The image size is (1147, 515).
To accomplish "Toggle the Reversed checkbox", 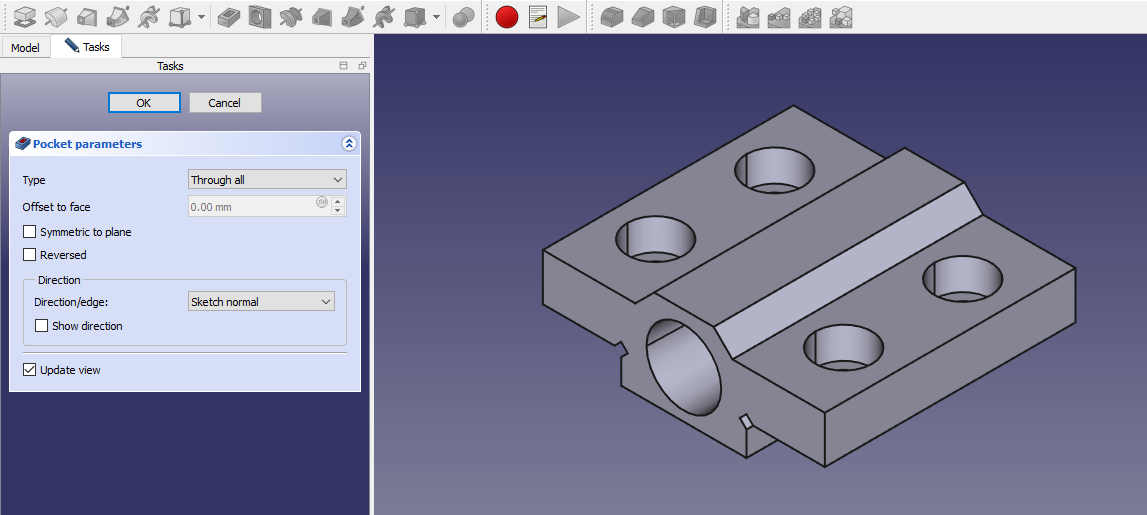I will click(30, 255).
